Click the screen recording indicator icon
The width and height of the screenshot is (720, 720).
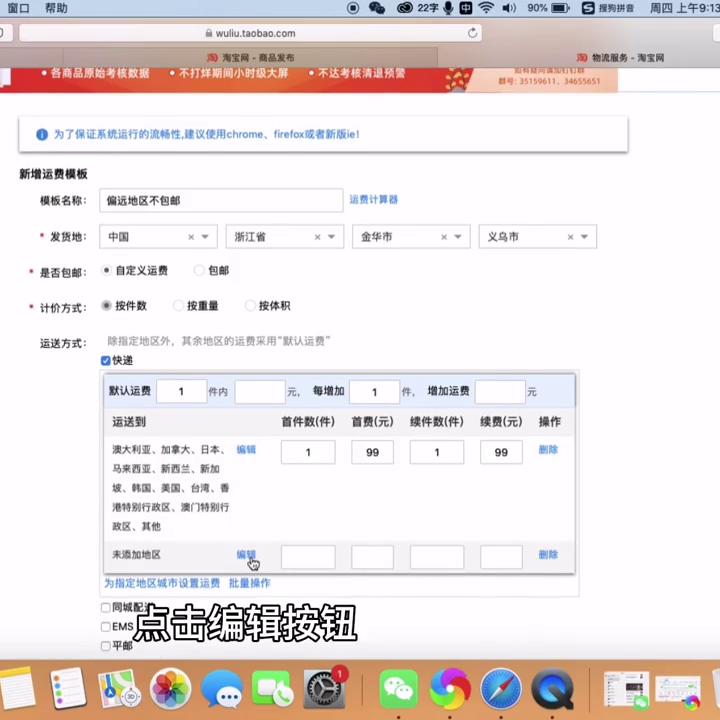pyautogui.click(x=353, y=8)
